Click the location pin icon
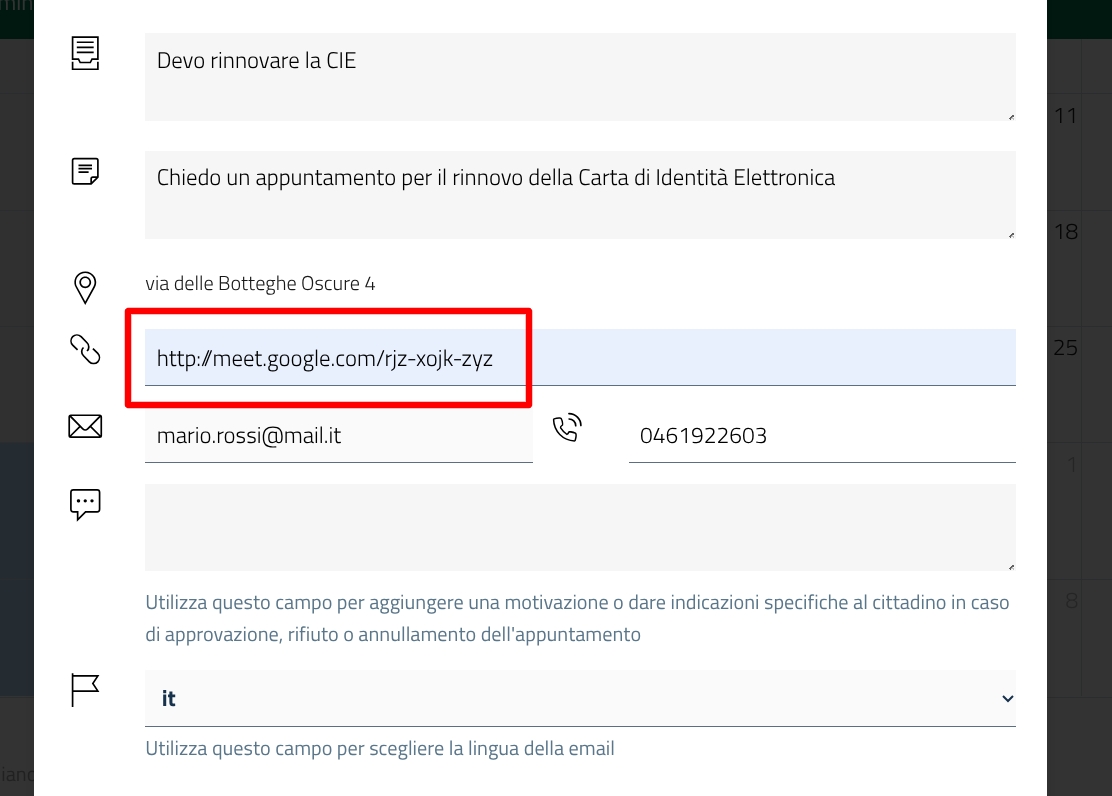 click(85, 287)
